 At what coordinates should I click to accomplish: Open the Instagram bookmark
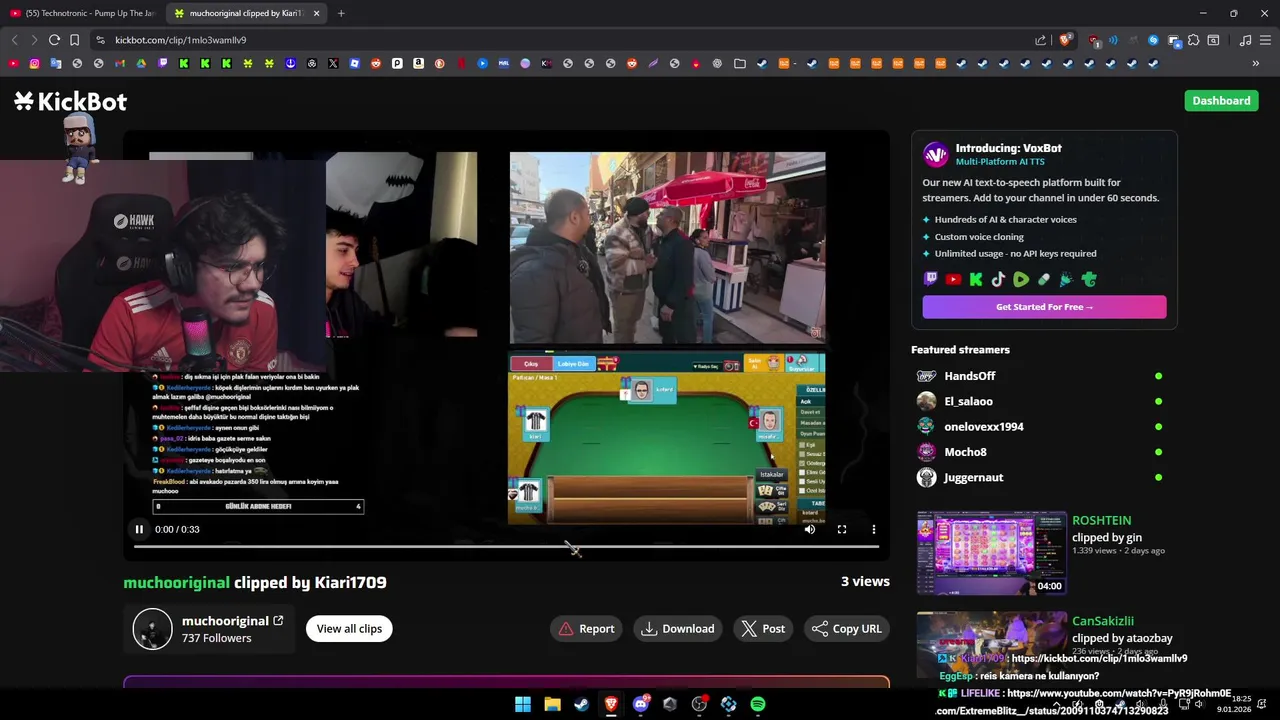click(x=34, y=63)
